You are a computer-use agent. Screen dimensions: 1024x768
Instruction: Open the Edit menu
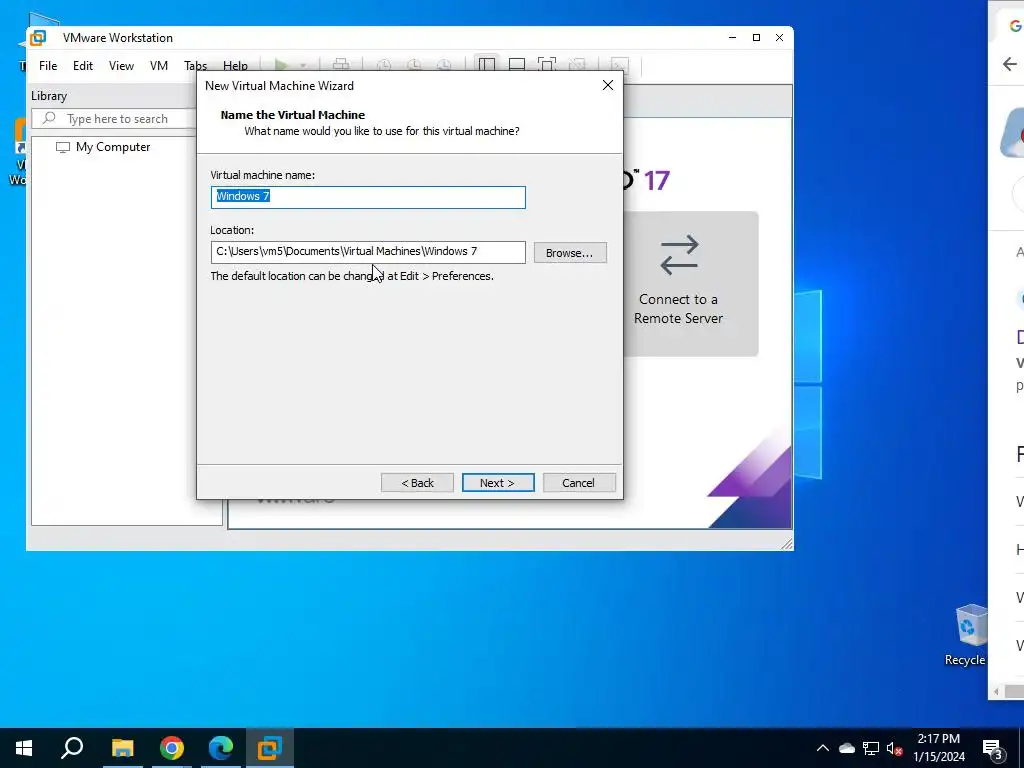click(x=83, y=65)
